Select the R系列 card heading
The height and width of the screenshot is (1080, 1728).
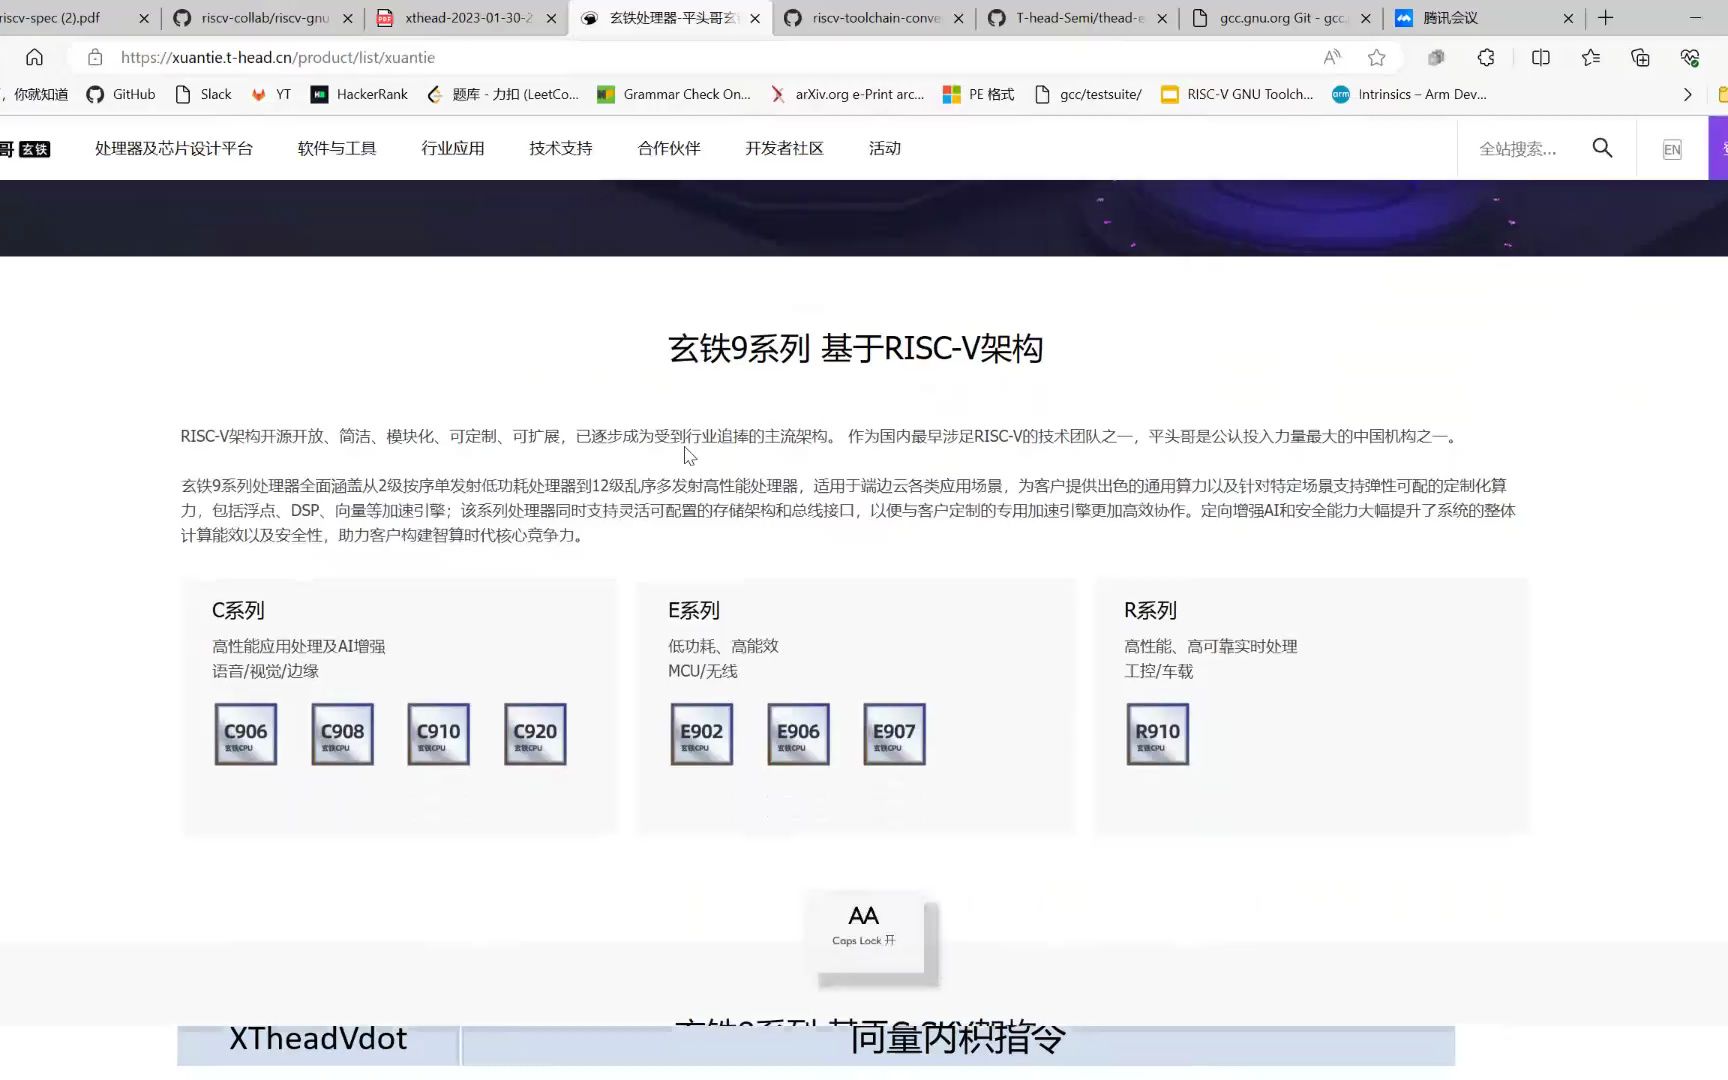tap(1150, 610)
